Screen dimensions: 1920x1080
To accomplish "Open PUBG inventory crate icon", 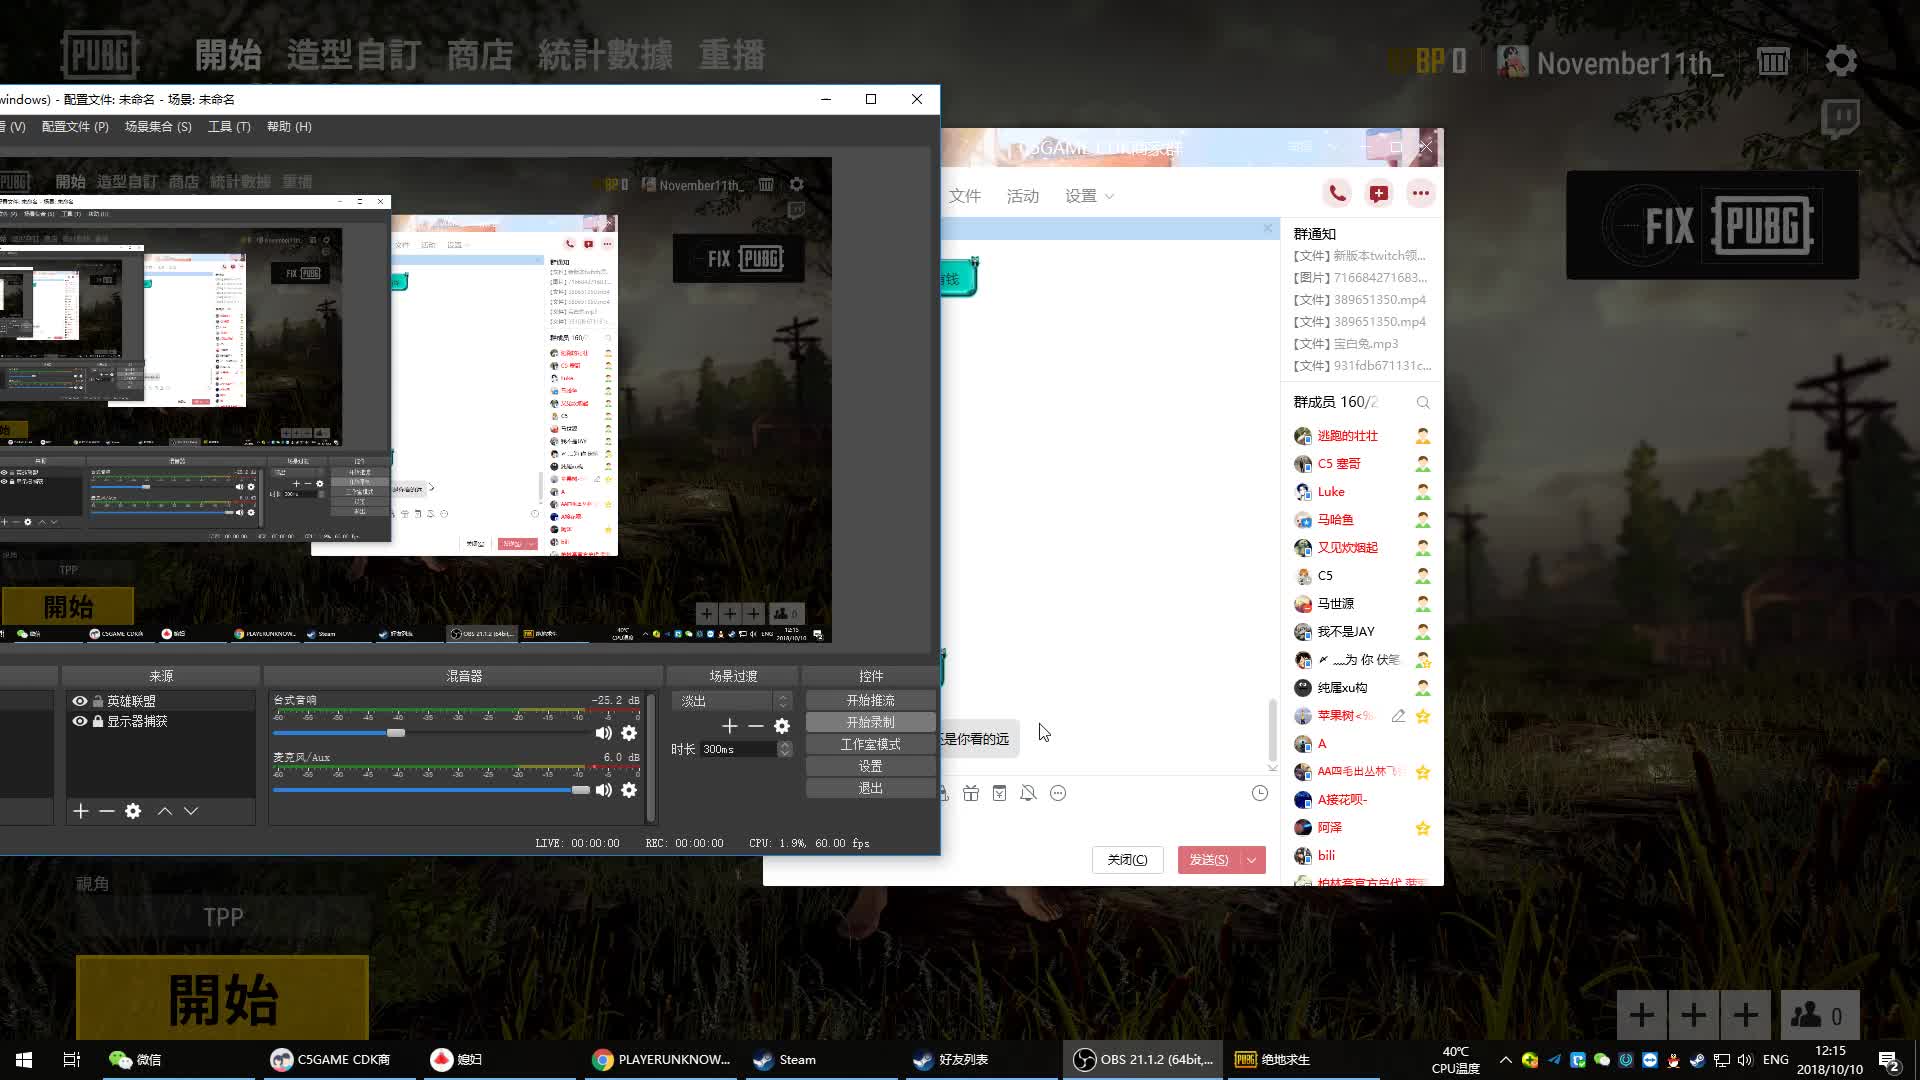I will coord(1773,62).
